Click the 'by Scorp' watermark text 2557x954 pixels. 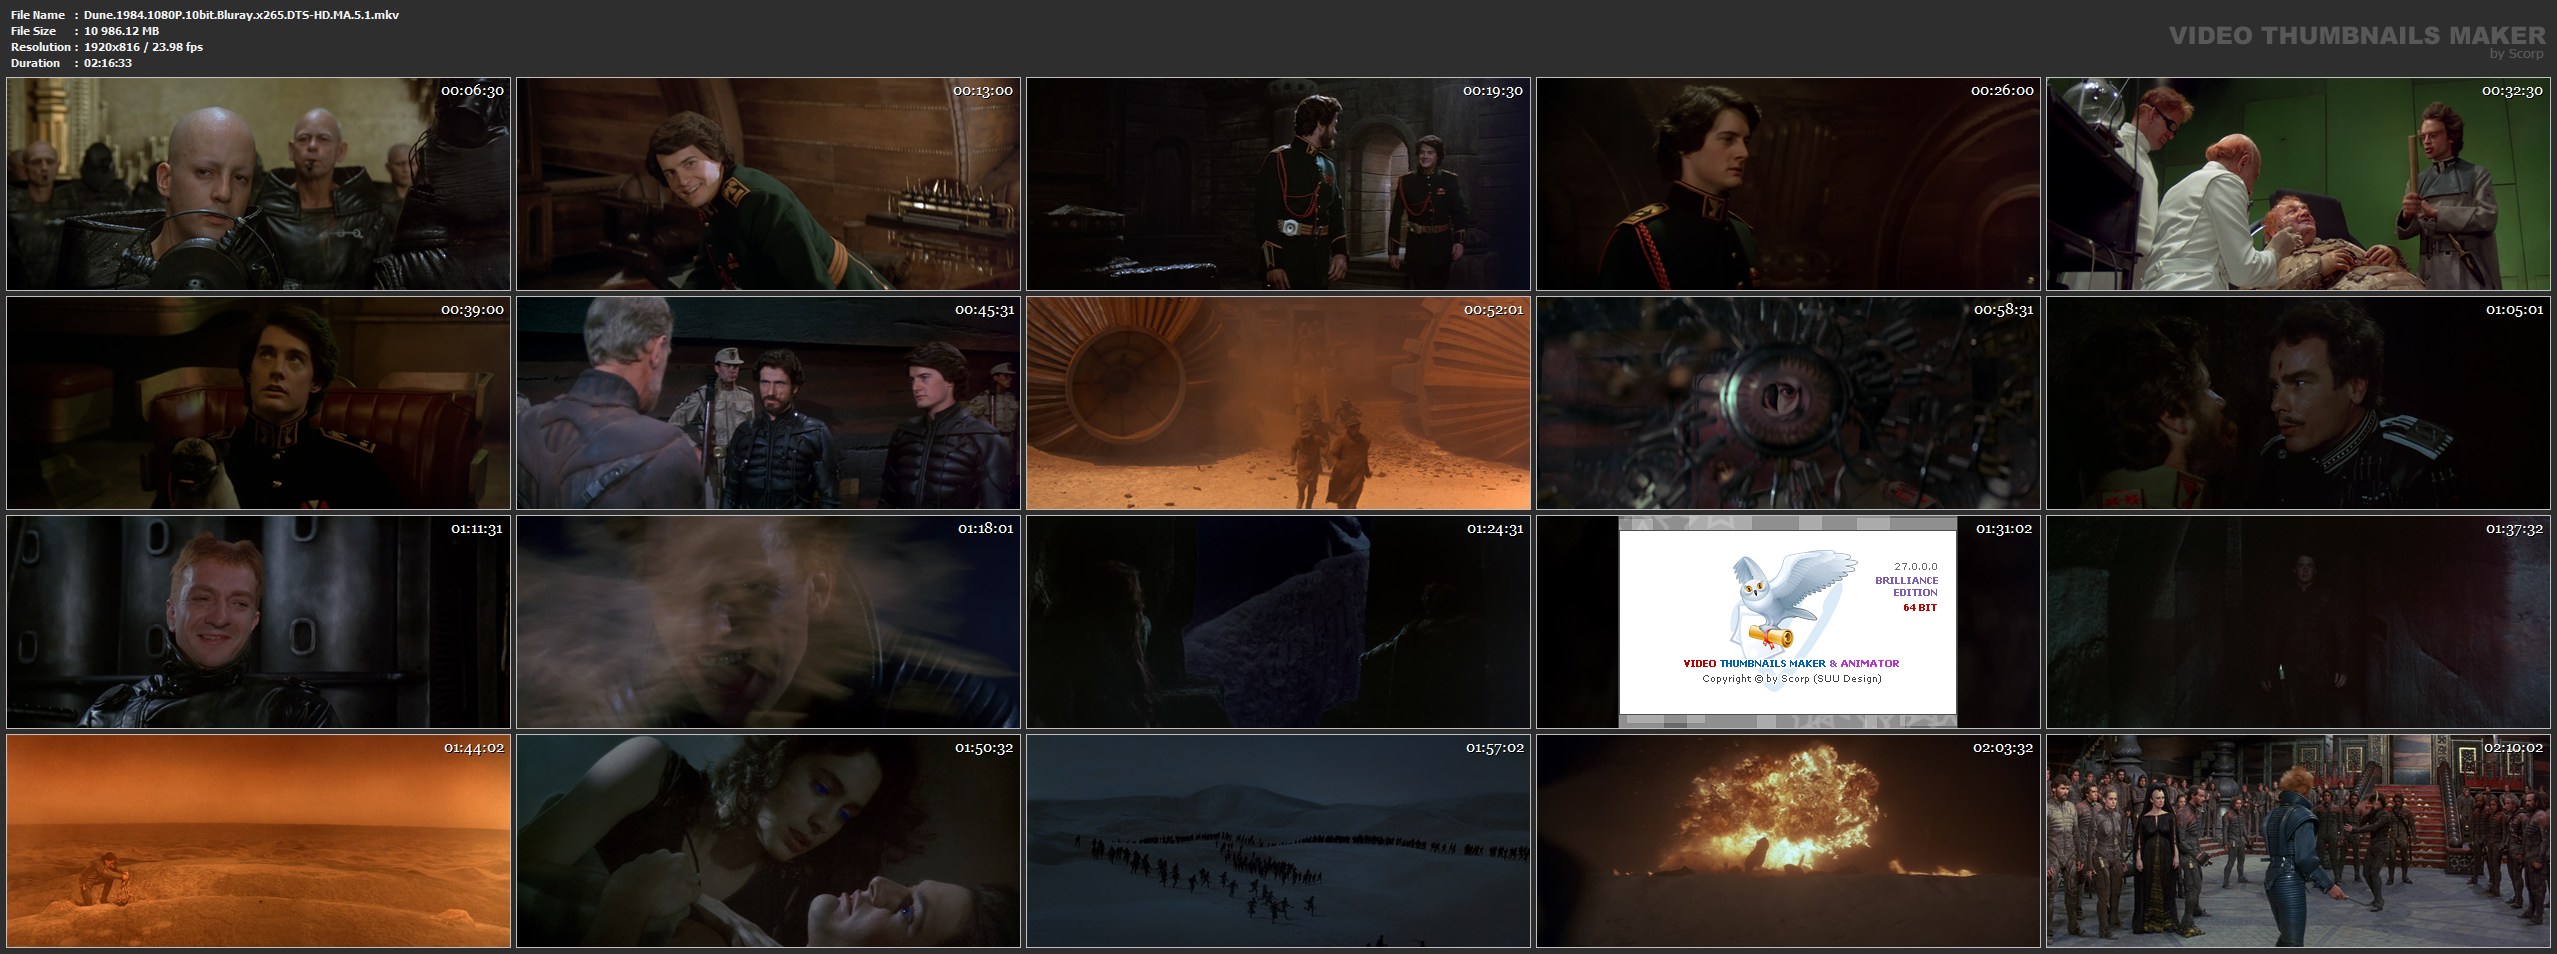[2516, 55]
